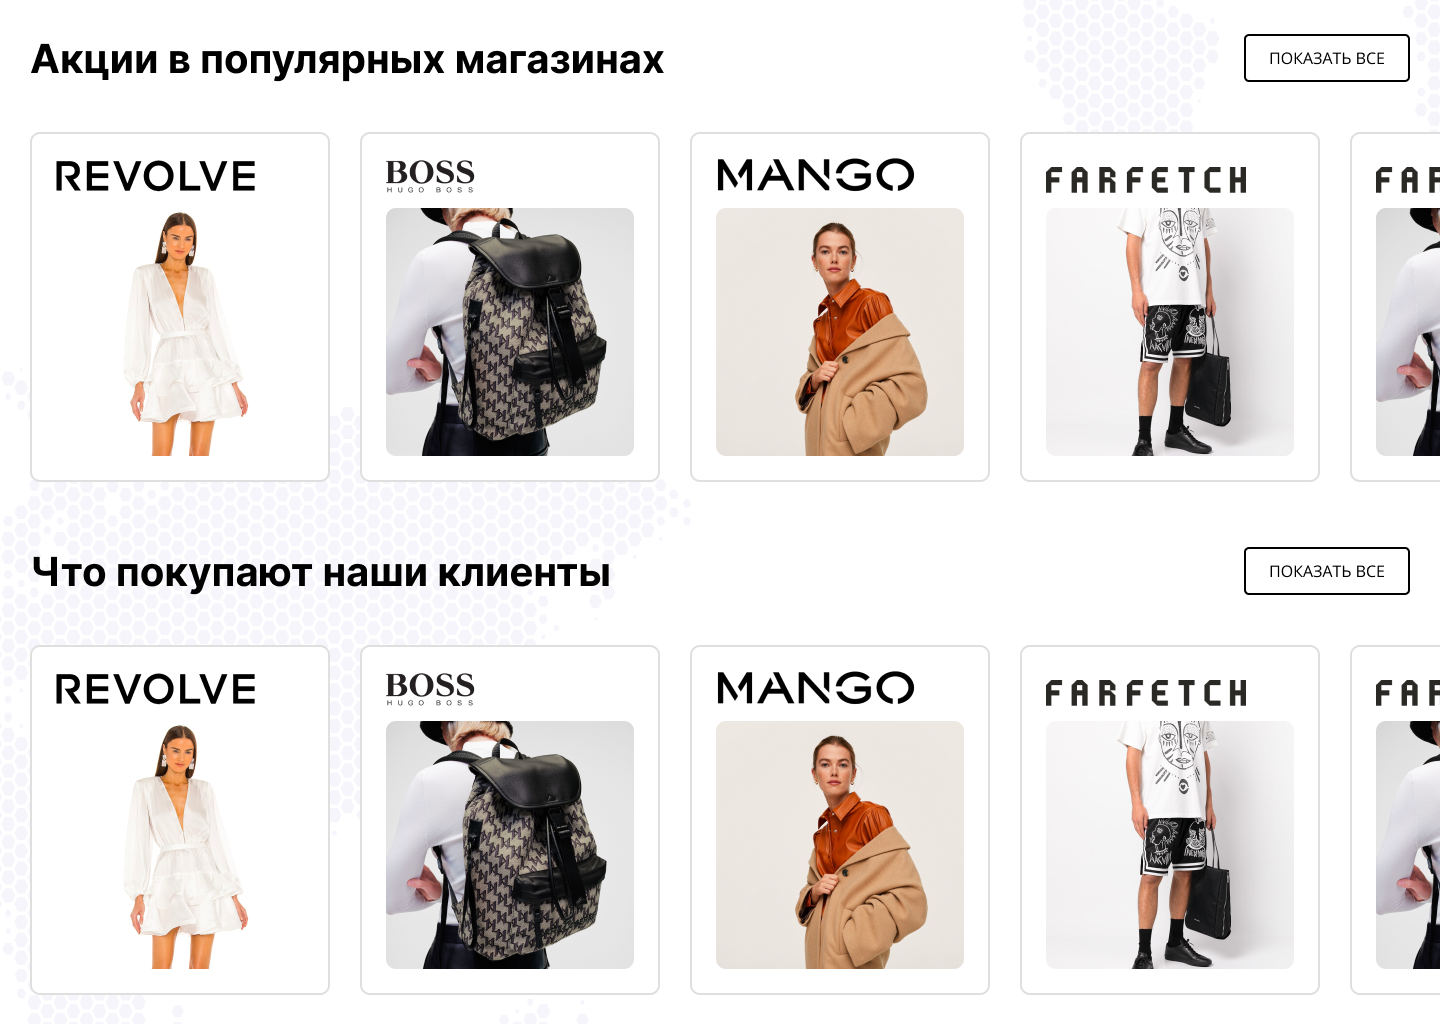Open backpack photo in the clients row
This screenshot has width=1440, height=1024.
[x=510, y=845]
